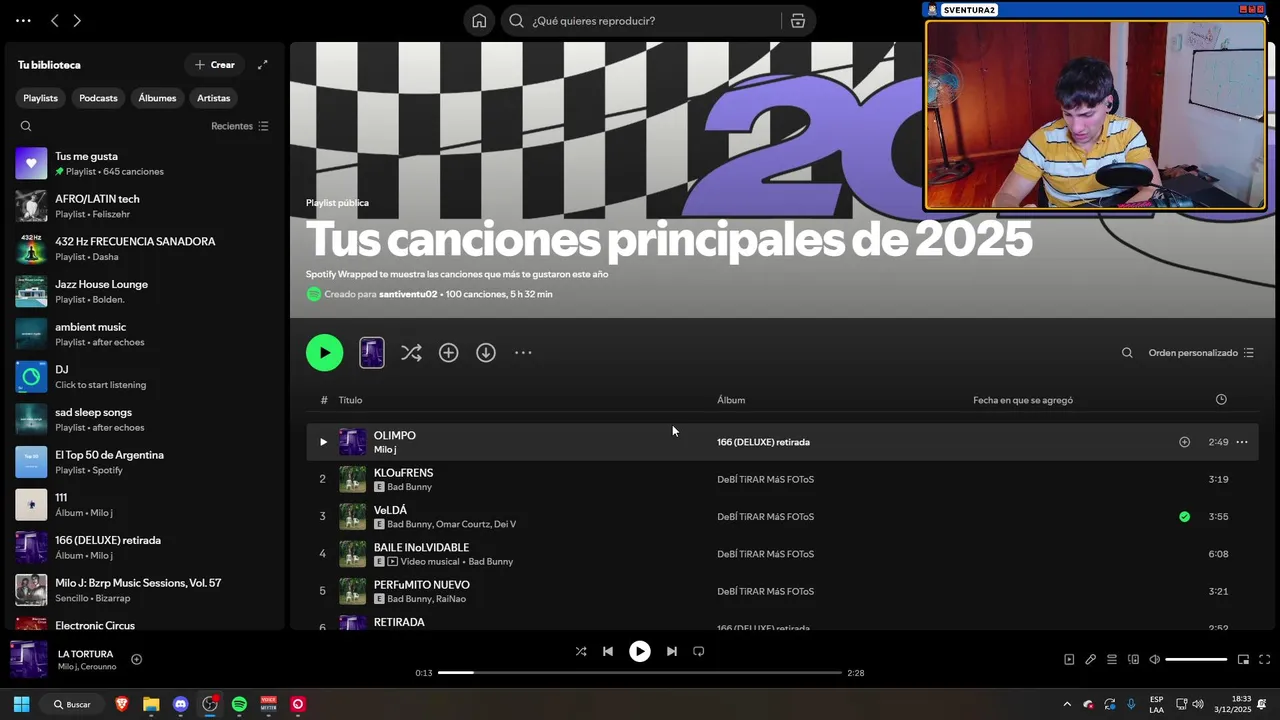Screen dimensions: 1280x720
Task: Open 432 Hz FRECUENCIA SANADORA playlist
Action: [145, 249]
